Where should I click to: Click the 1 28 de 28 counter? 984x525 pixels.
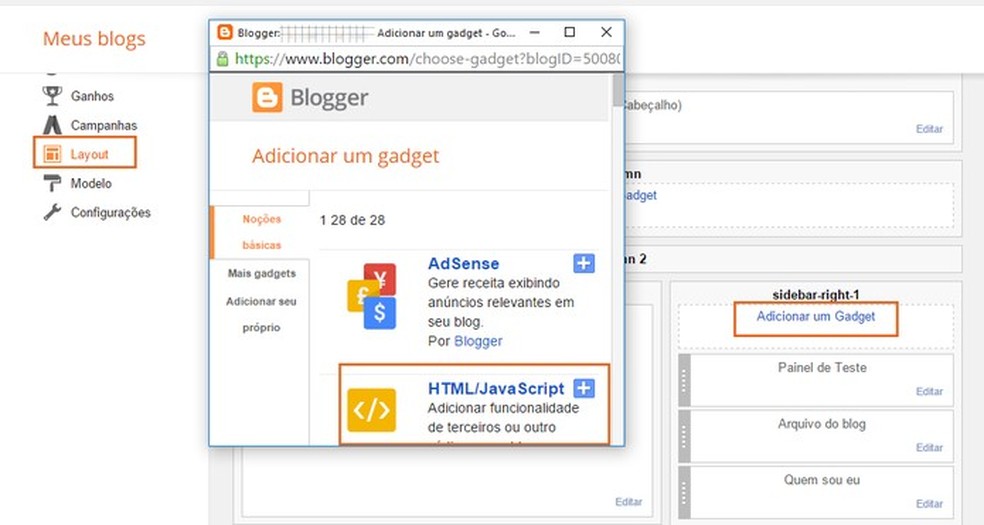point(352,220)
